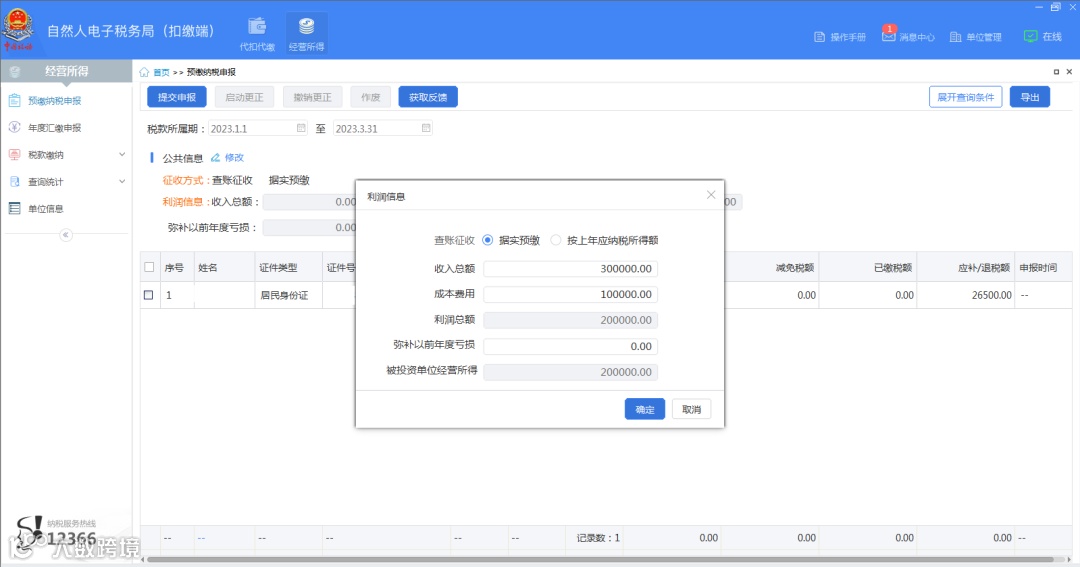Click the 证件类型 column header

point(289,267)
